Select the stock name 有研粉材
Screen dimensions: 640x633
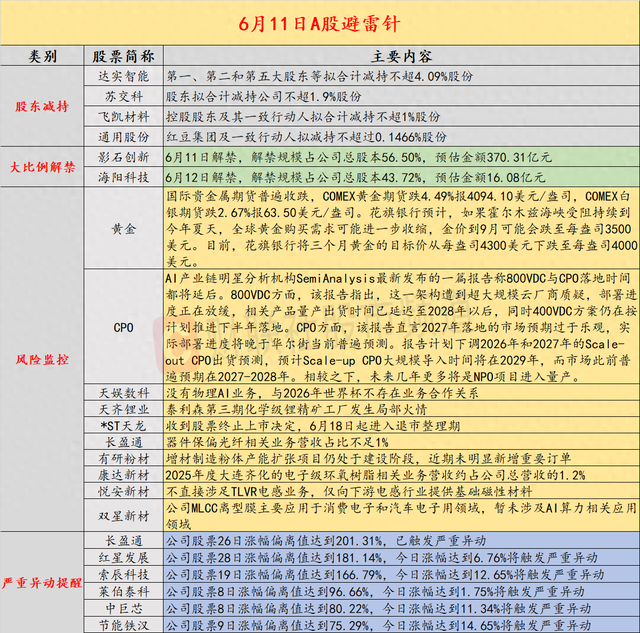pos(123,458)
